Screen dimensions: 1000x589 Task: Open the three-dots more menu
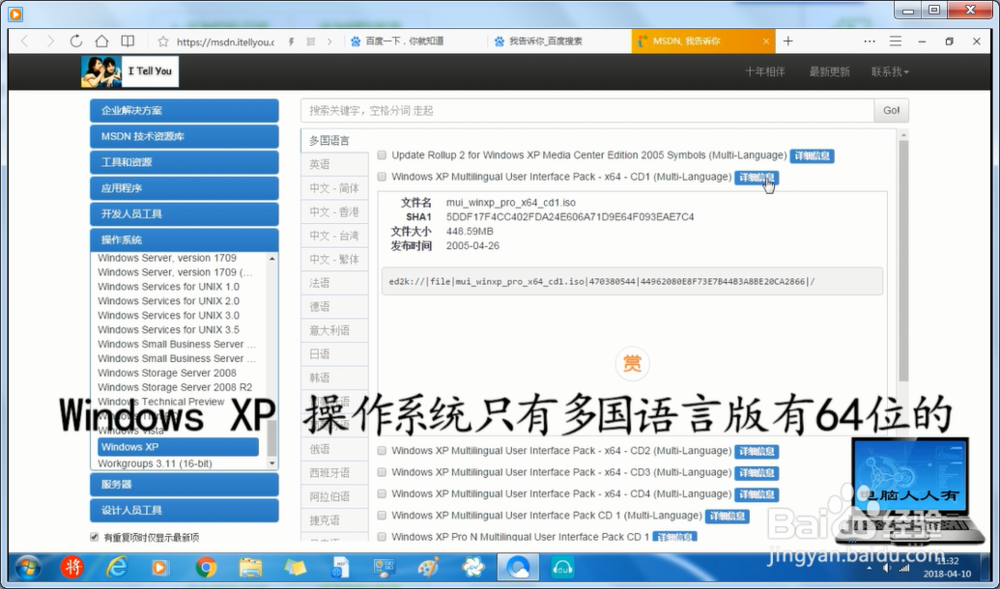tap(869, 41)
